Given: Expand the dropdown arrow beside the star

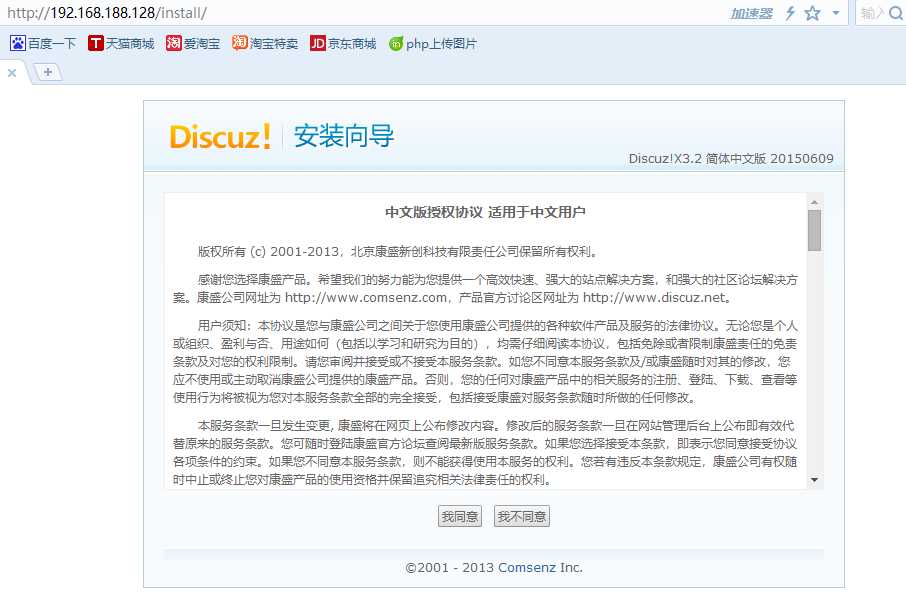Looking at the screenshot, I should pyautogui.click(x=836, y=13).
